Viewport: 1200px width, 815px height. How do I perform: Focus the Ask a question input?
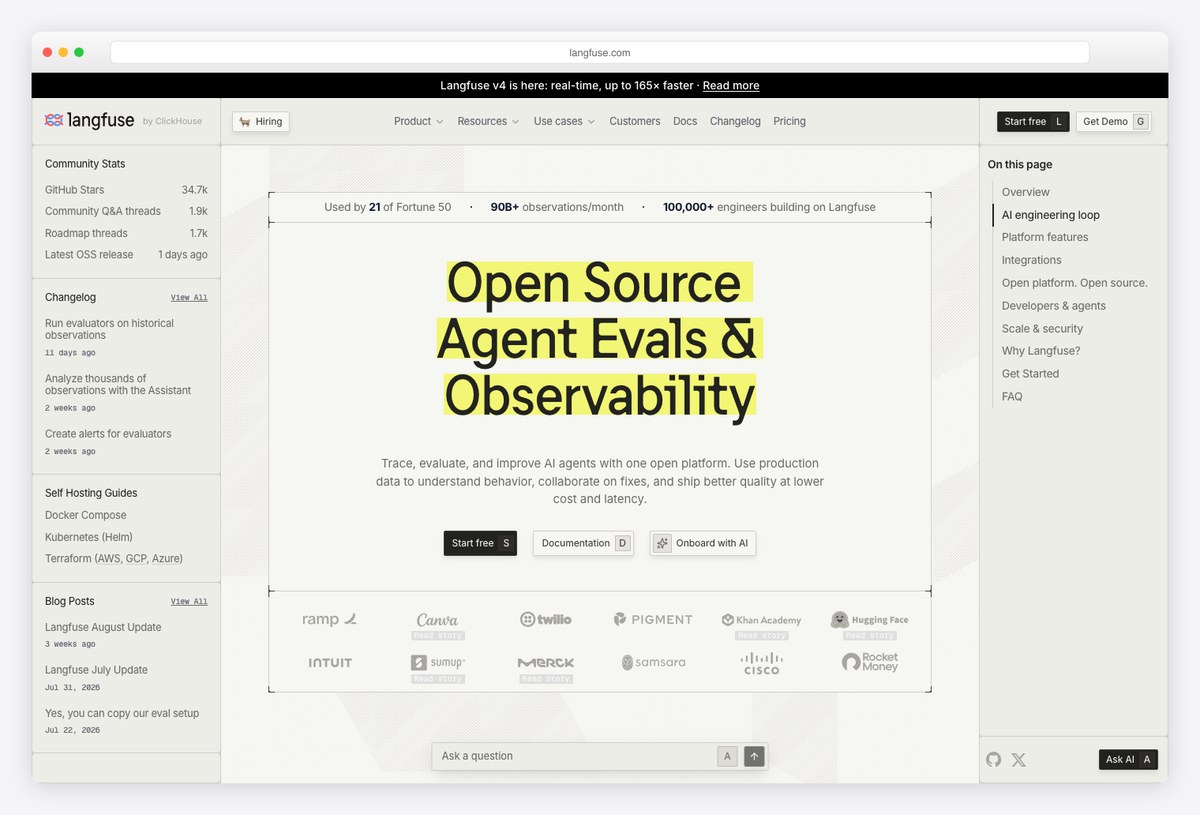(x=575, y=756)
